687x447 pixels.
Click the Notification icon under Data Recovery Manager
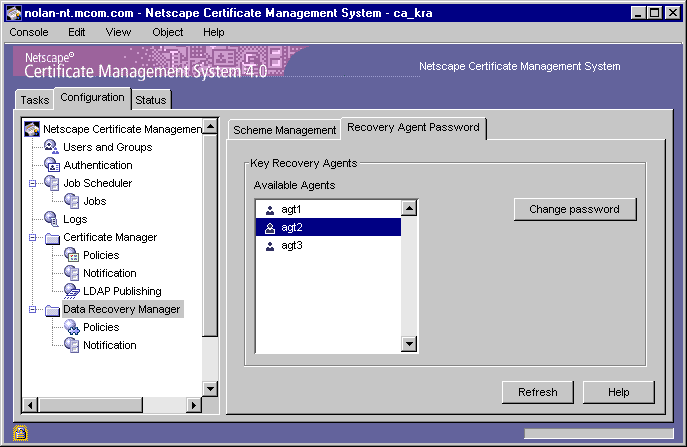72,345
